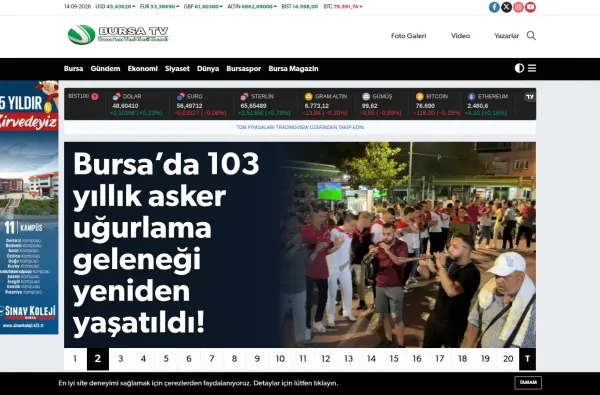Click the Dolar currency icon in ticker
Viewport: 600px width, 395px height.
point(116,96)
